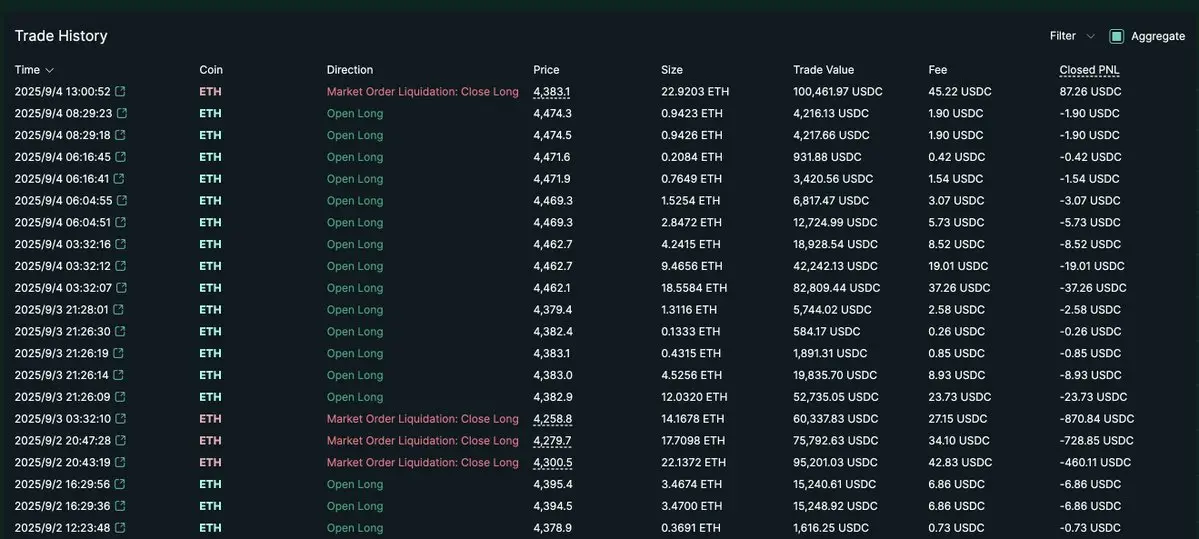Image resolution: width=1199 pixels, height=539 pixels.
Task: Click the Size column header
Action: (671, 70)
